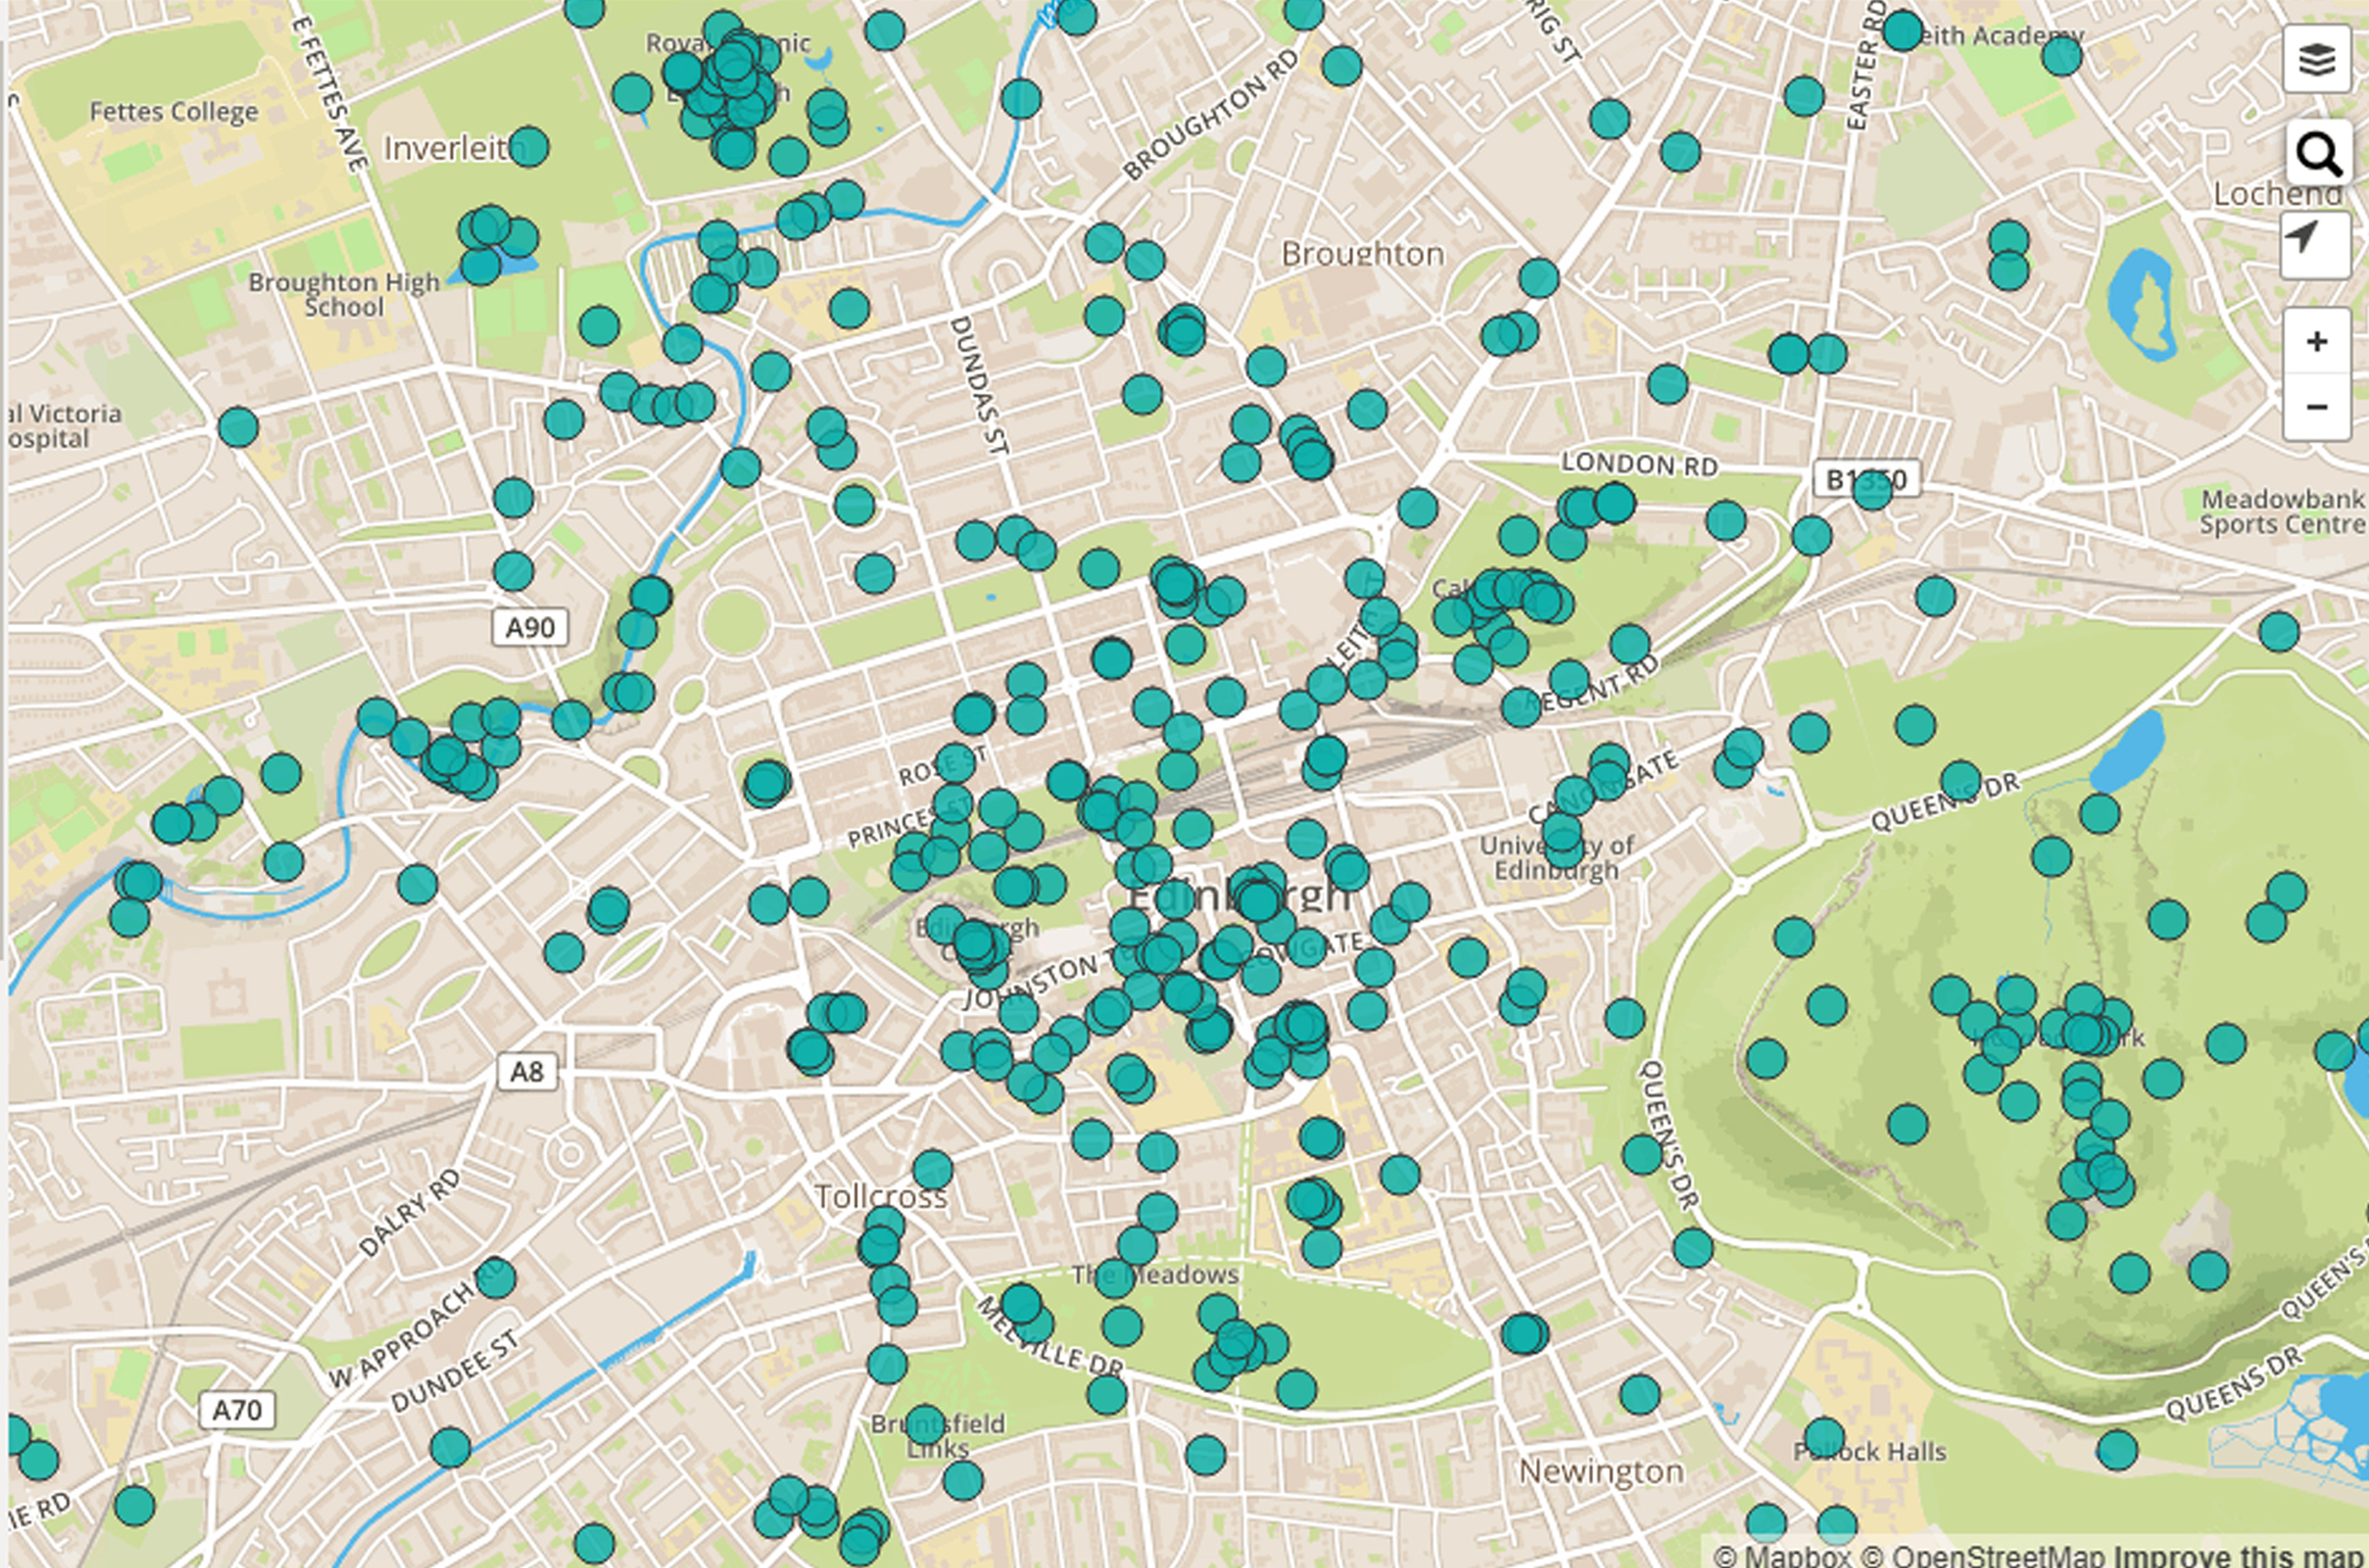The height and width of the screenshot is (1568, 2369).
Task: Click the Lochend area label
Action: click(2277, 193)
